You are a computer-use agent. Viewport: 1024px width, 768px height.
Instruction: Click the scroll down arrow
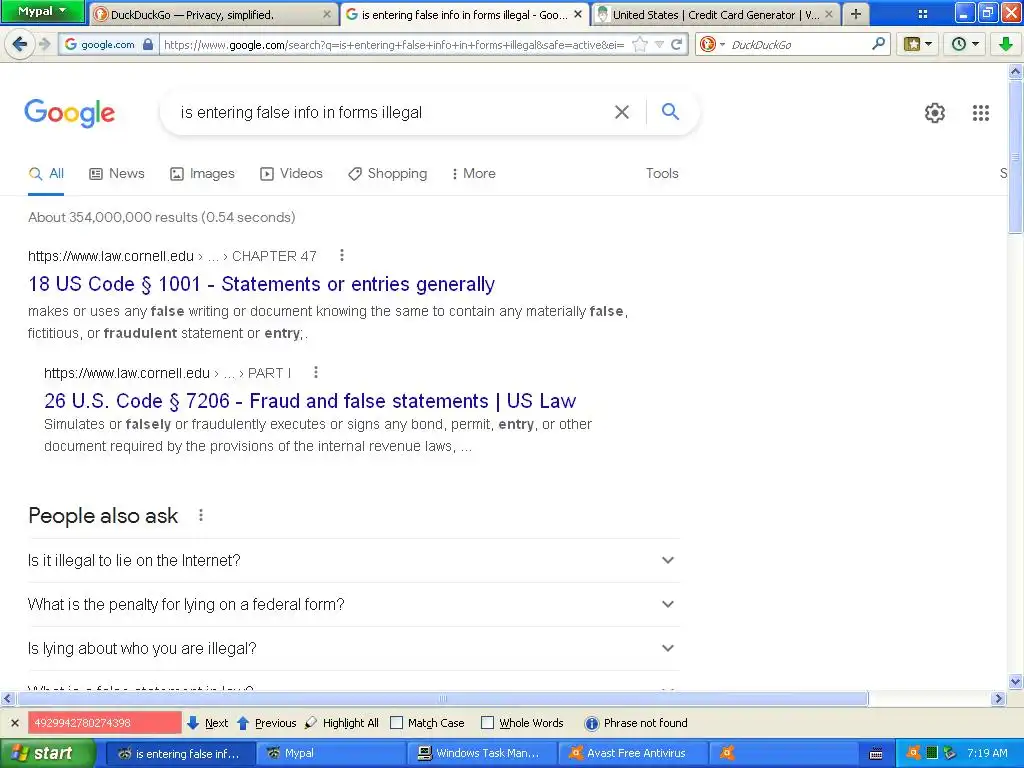point(1015,681)
